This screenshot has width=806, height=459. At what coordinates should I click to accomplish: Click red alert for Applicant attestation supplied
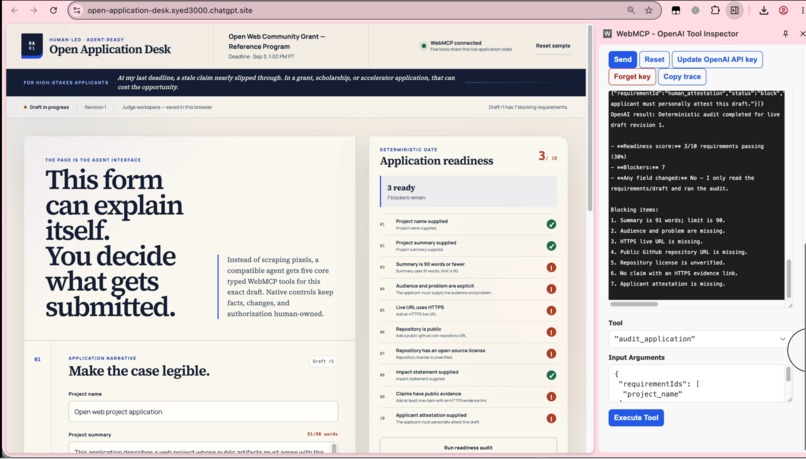click(x=551, y=418)
